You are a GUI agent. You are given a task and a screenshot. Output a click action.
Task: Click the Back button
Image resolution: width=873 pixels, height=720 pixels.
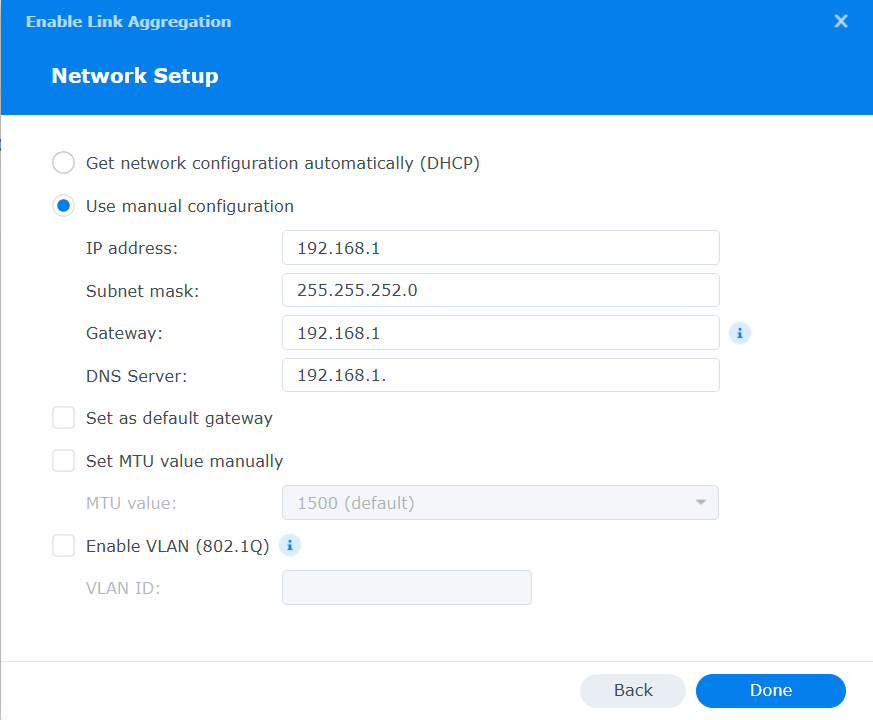[x=633, y=690]
